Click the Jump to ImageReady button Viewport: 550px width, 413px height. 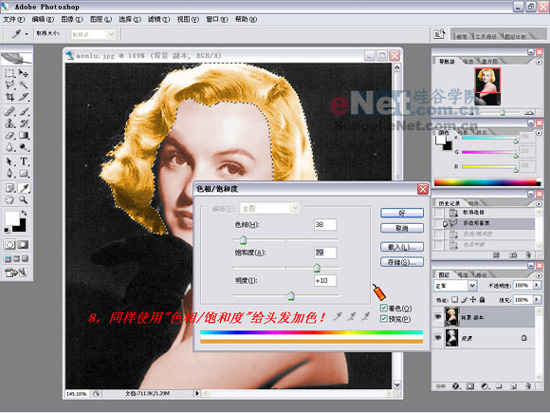(x=16, y=272)
